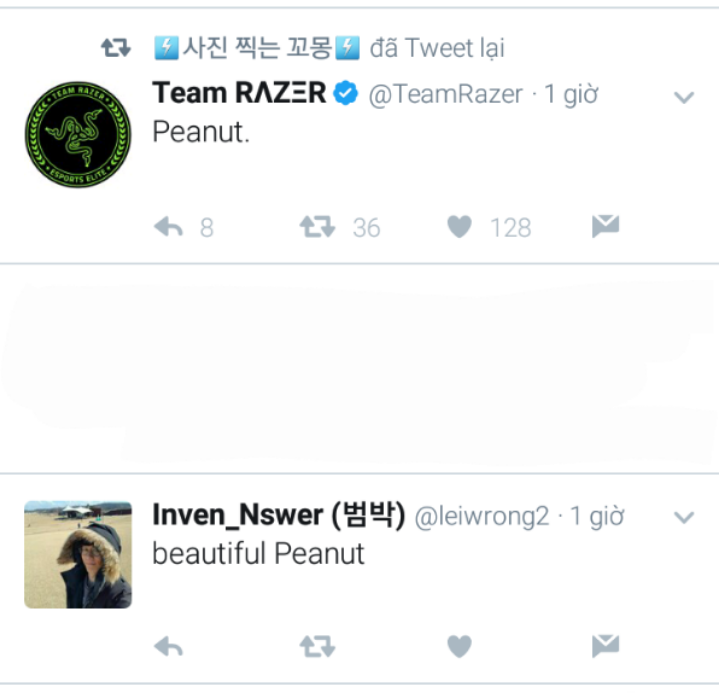Go to @TeamRazer handle
This screenshot has height=693, width=719.
[x=446, y=95]
